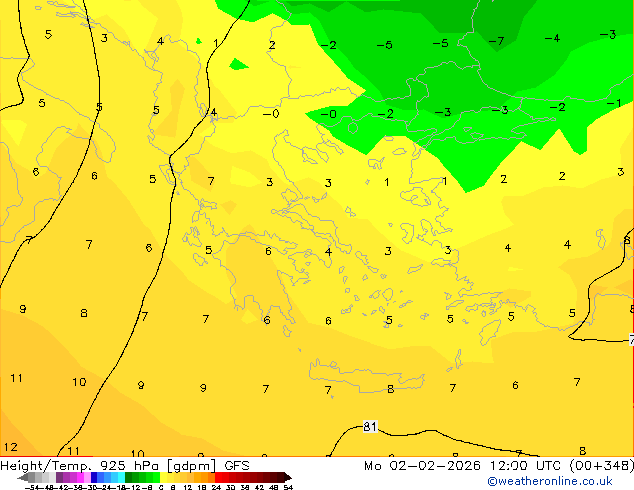Viewport: 634px width, 490px height.
Task: Click the 12:00 UTC time text
Action: click(526, 466)
